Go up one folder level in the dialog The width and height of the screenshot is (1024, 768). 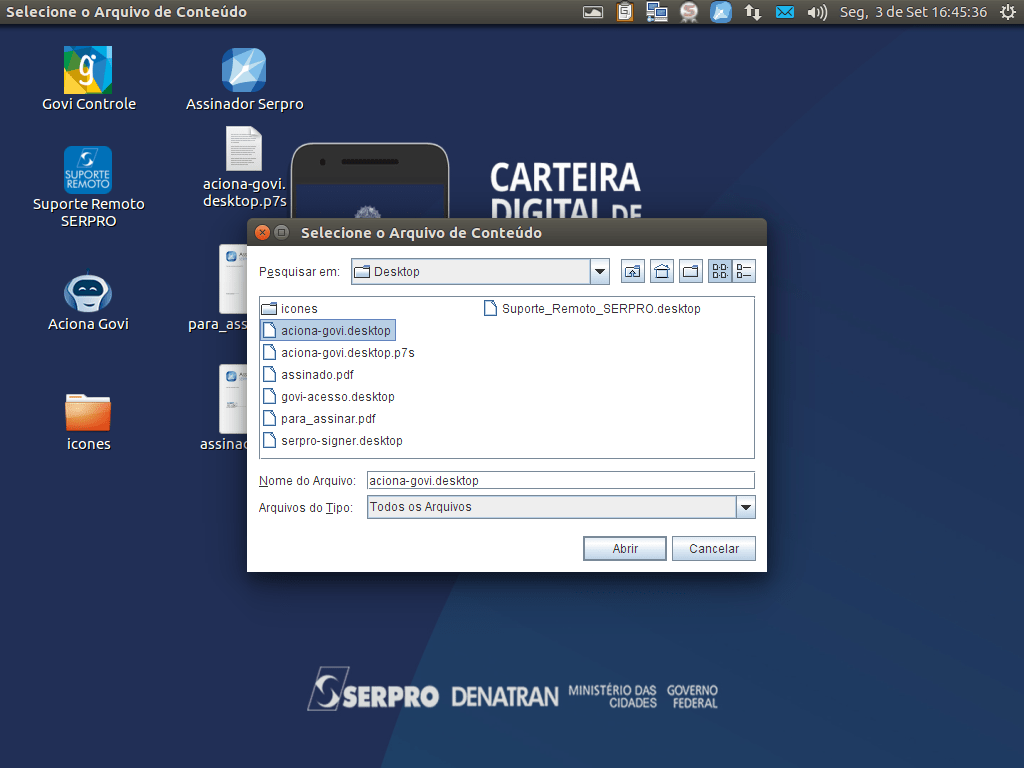point(632,272)
